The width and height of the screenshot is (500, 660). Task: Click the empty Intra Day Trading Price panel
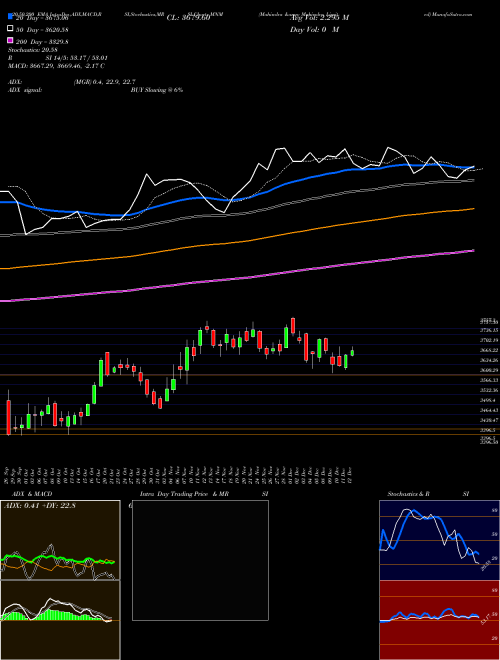[200, 560]
